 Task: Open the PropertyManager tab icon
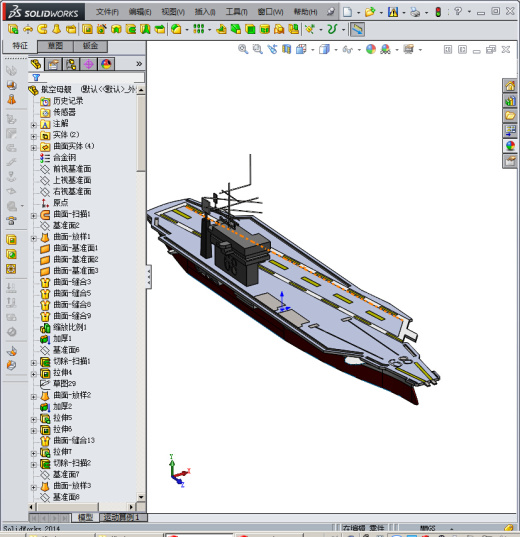(53, 64)
